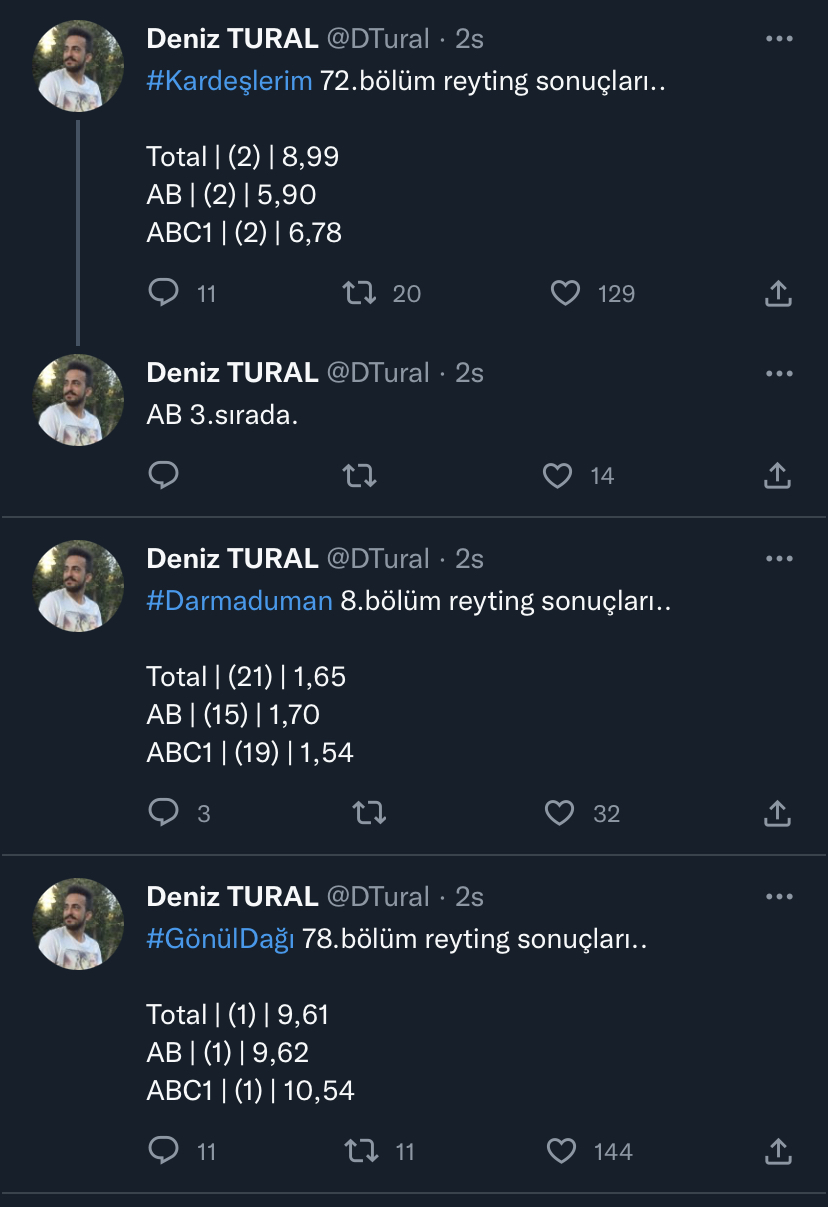
Task: Reply to the Kardeşlerim rating tweet
Action: (163, 292)
